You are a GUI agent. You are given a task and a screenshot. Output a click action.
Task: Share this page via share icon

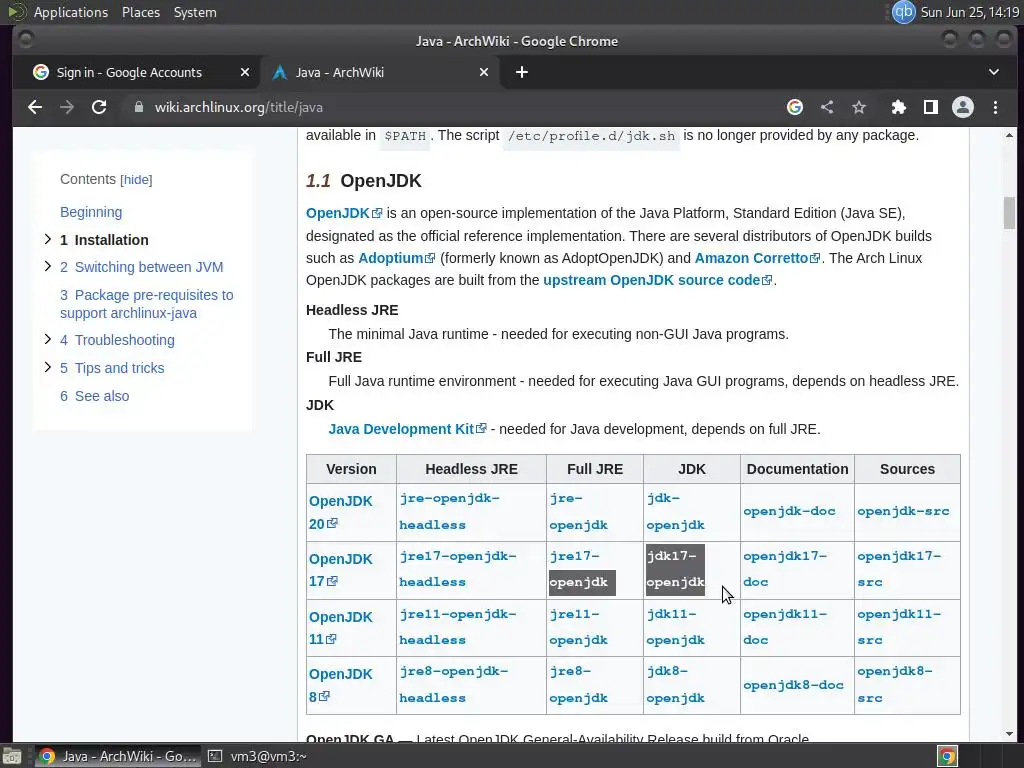[827, 107]
